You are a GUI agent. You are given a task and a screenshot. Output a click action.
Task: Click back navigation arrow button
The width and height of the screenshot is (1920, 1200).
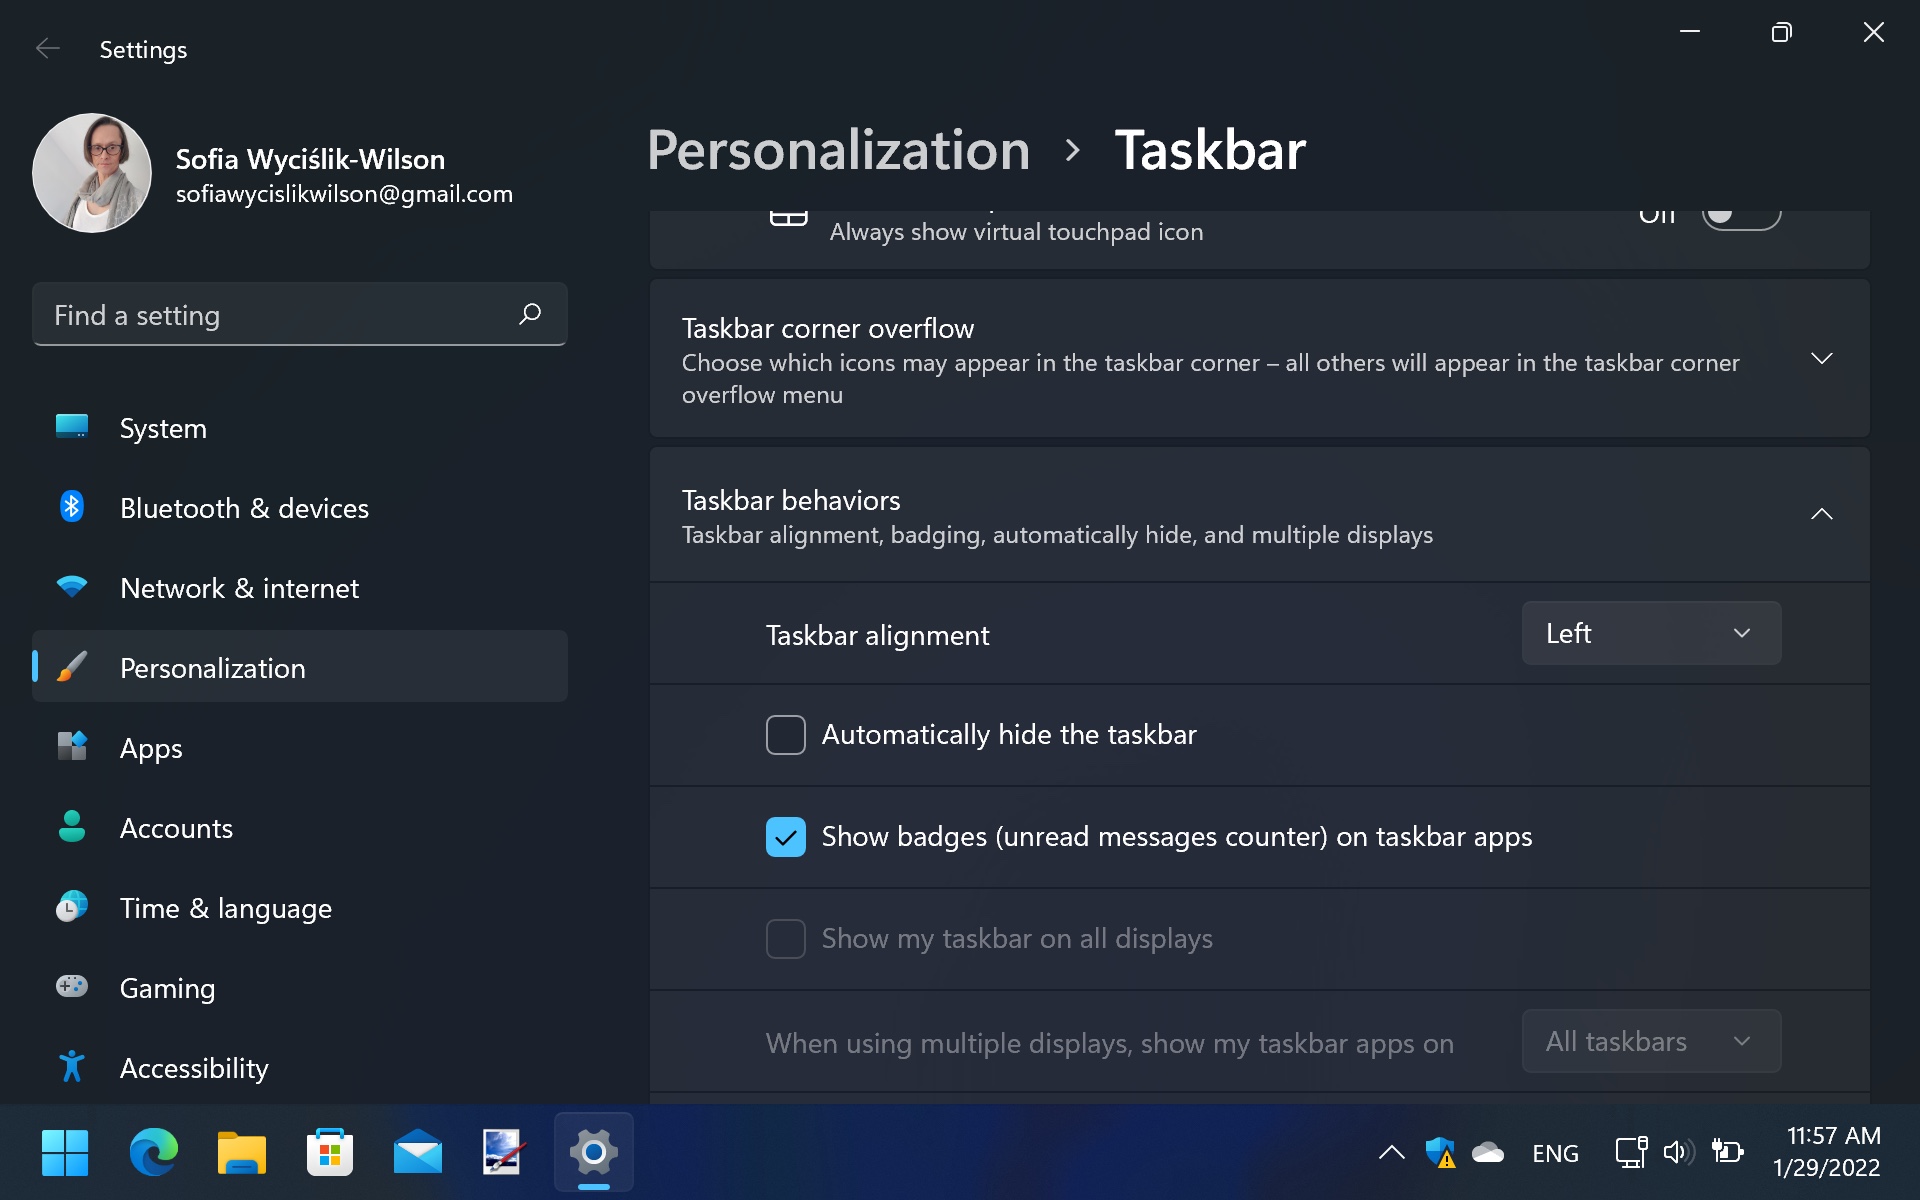pyautogui.click(x=44, y=47)
